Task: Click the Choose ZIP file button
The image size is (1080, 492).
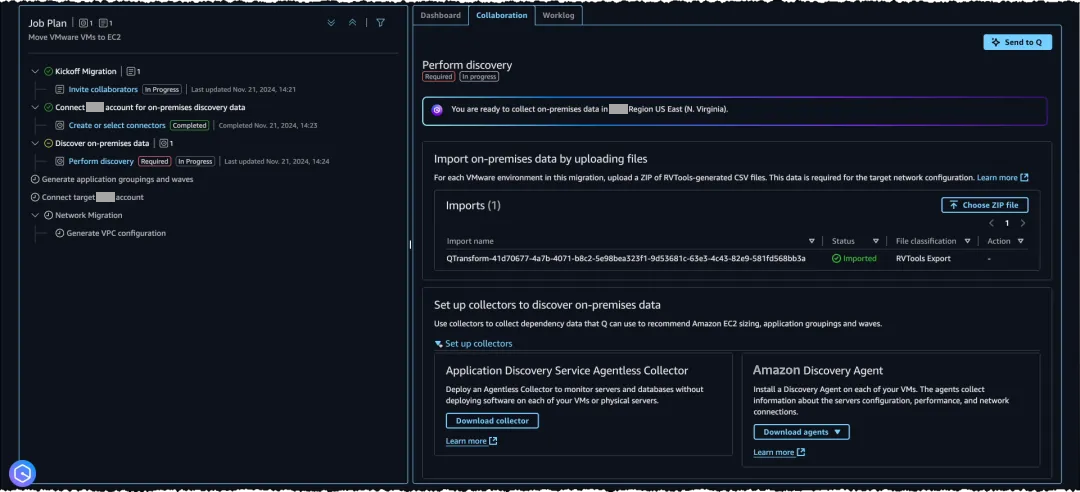Action: 984,205
